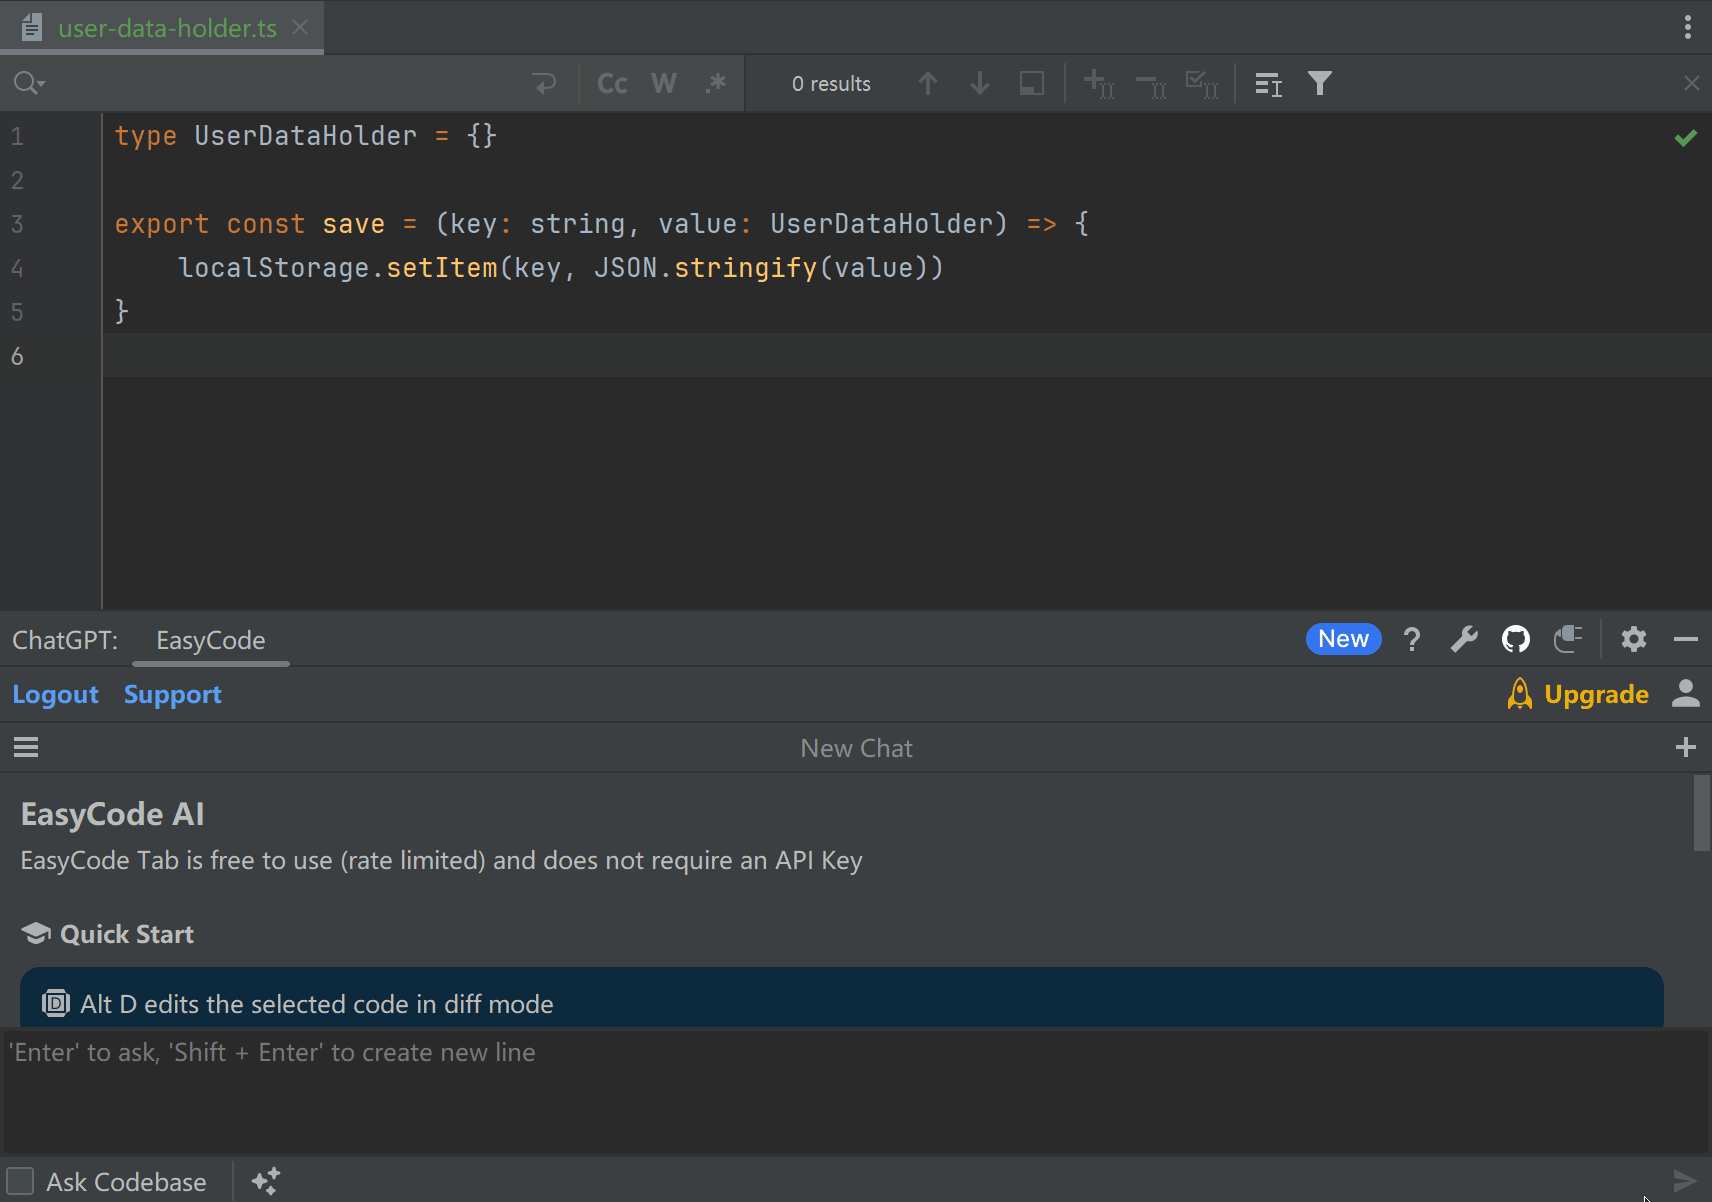The height and width of the screenshot is (1202, 1712).
Task: Click the send message arrow icon
Action: click(1684, 1181)
